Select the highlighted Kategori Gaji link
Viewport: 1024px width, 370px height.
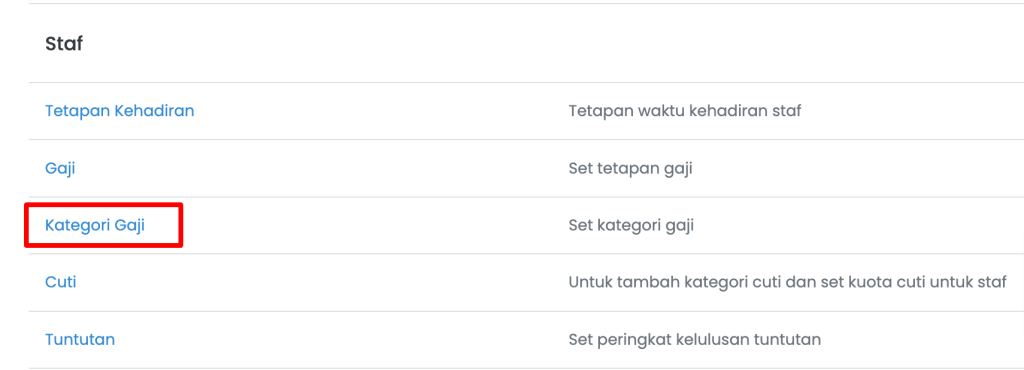pos(95,226)
